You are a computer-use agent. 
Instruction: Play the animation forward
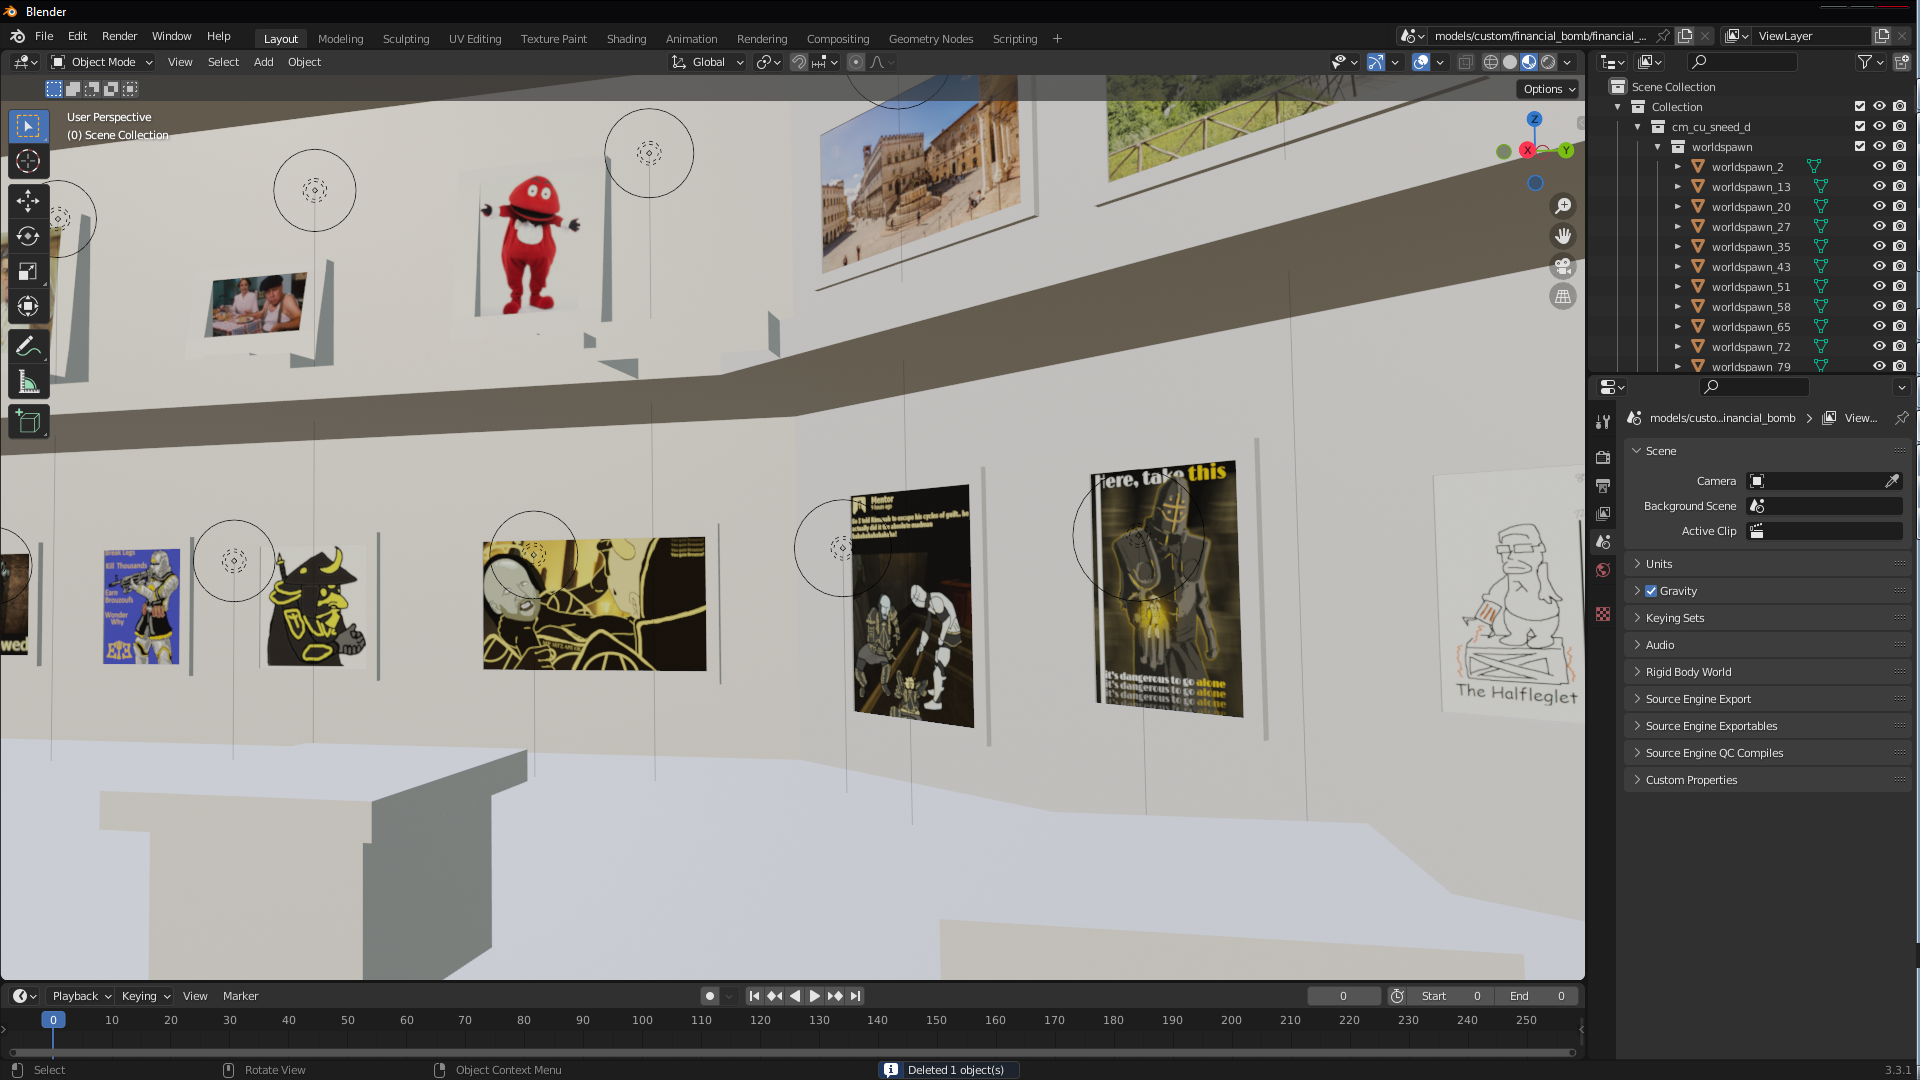click(x=815, y=996)
